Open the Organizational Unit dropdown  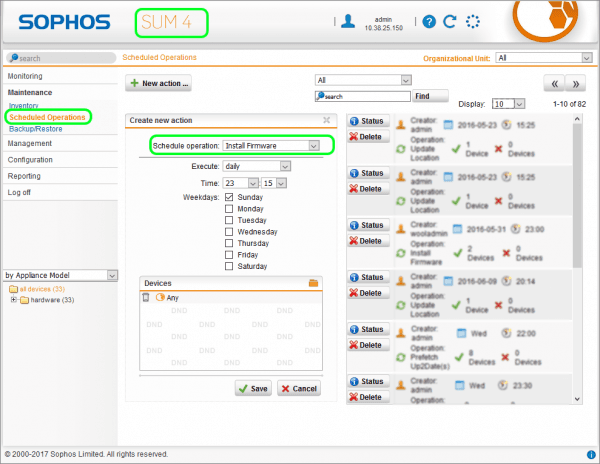coord(544,58)
